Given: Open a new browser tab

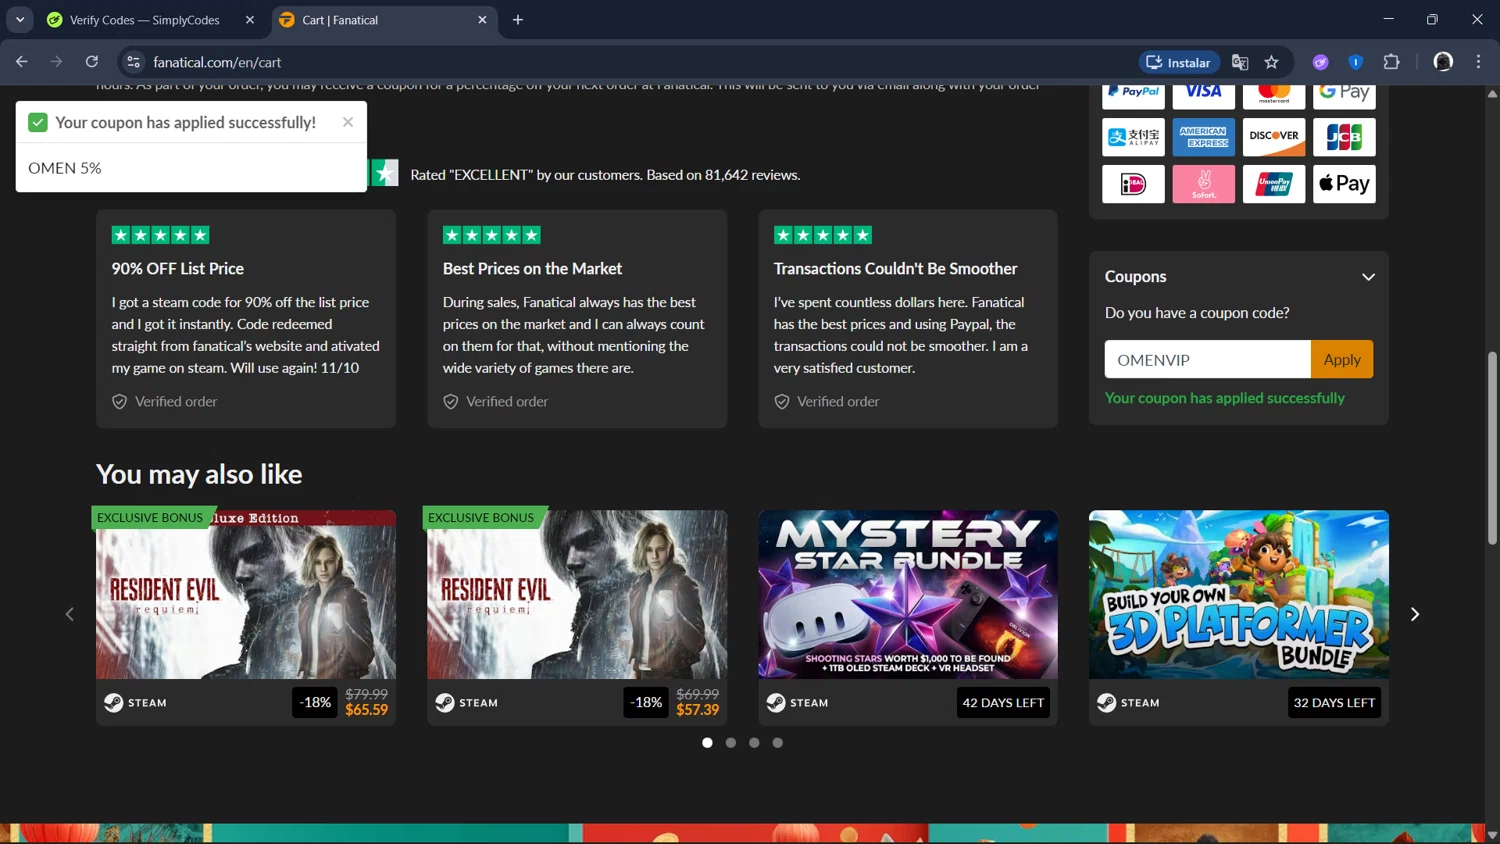Looking at the screenshot, I should click(518, 20).
